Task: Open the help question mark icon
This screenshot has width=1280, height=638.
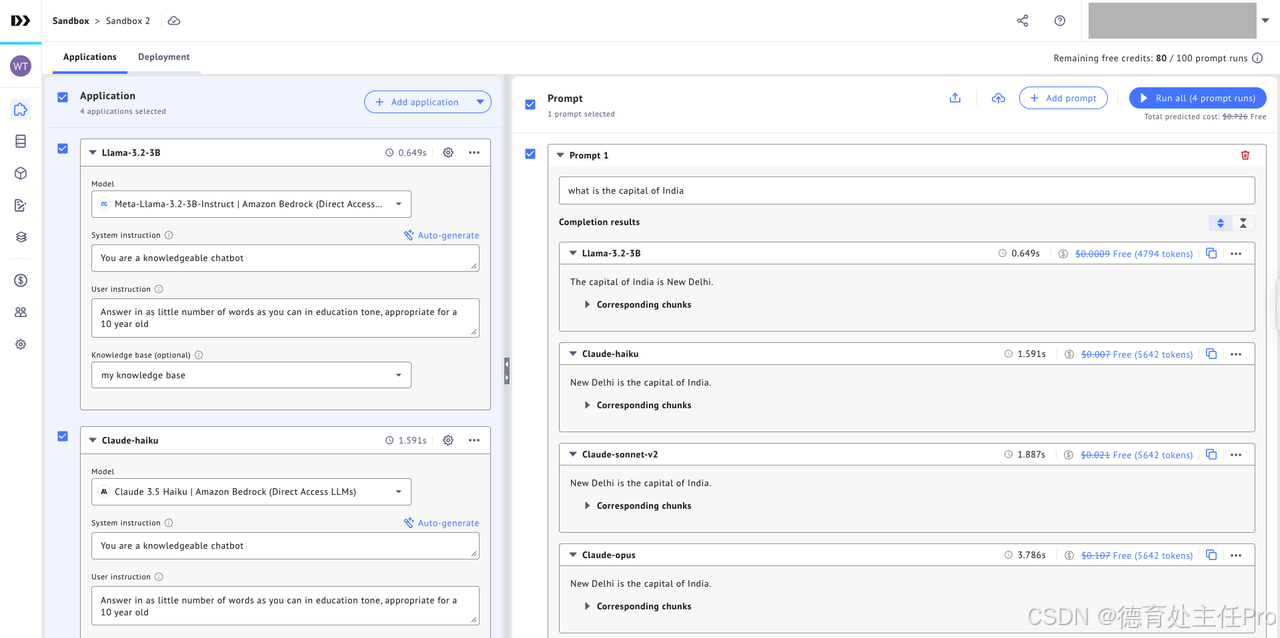Action: point(1060,21)
